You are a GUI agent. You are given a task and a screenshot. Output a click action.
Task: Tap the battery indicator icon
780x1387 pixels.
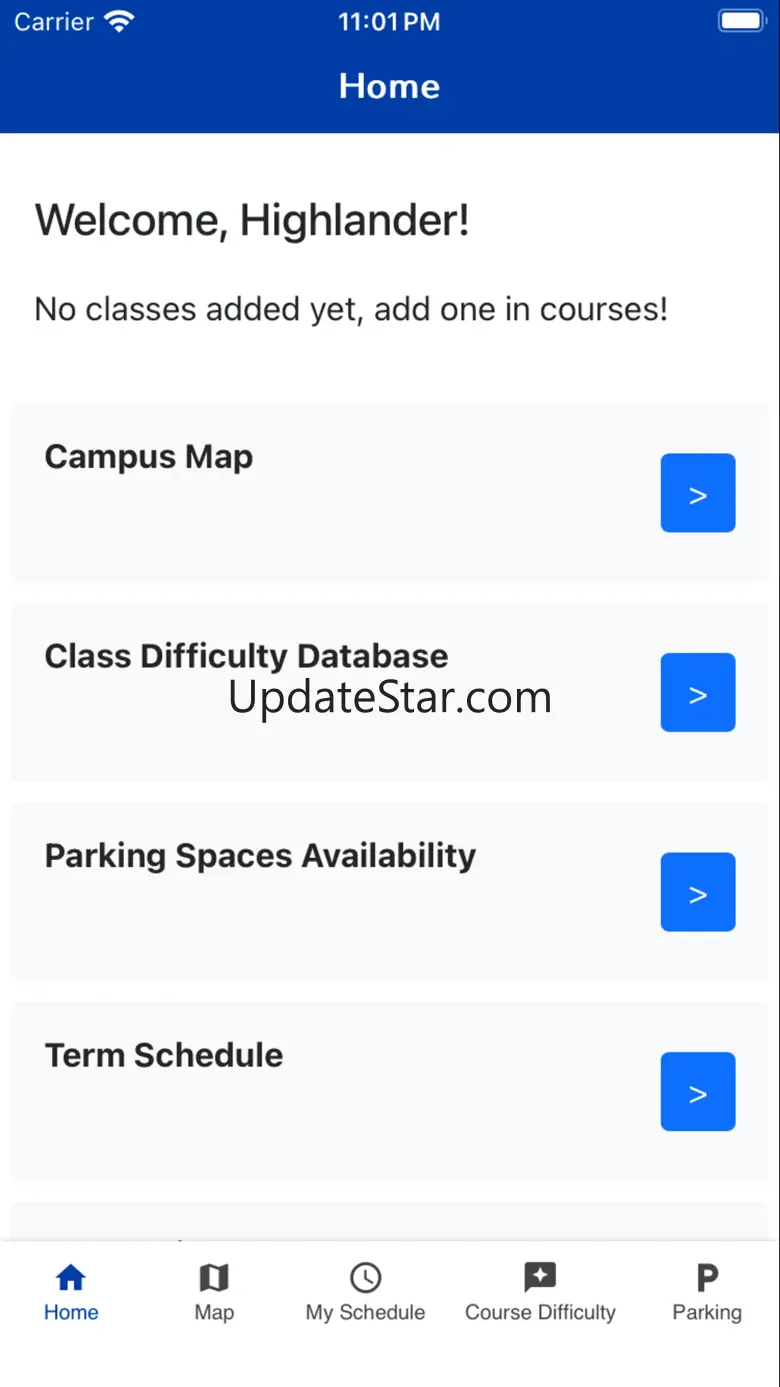[741, 22]
